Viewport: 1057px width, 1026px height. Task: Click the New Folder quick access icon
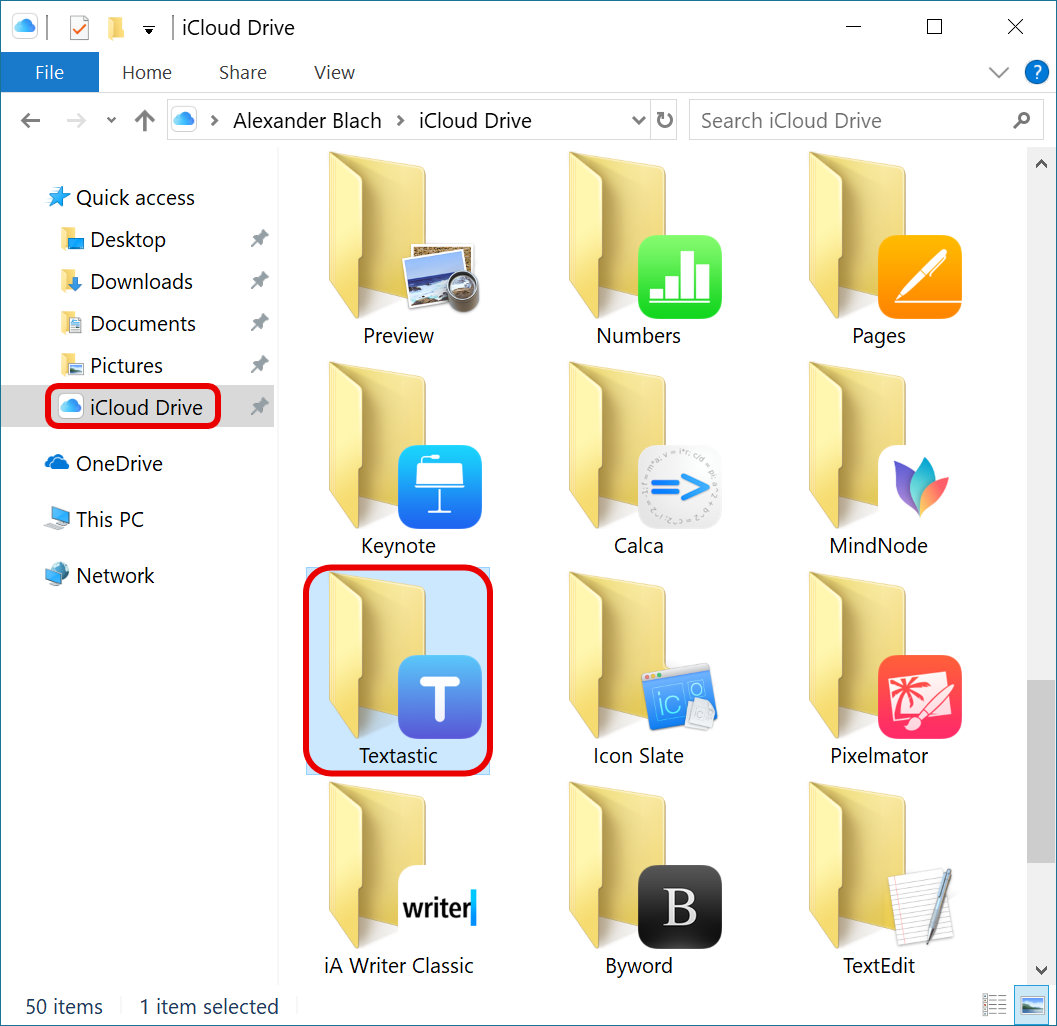tap(115, 28)
